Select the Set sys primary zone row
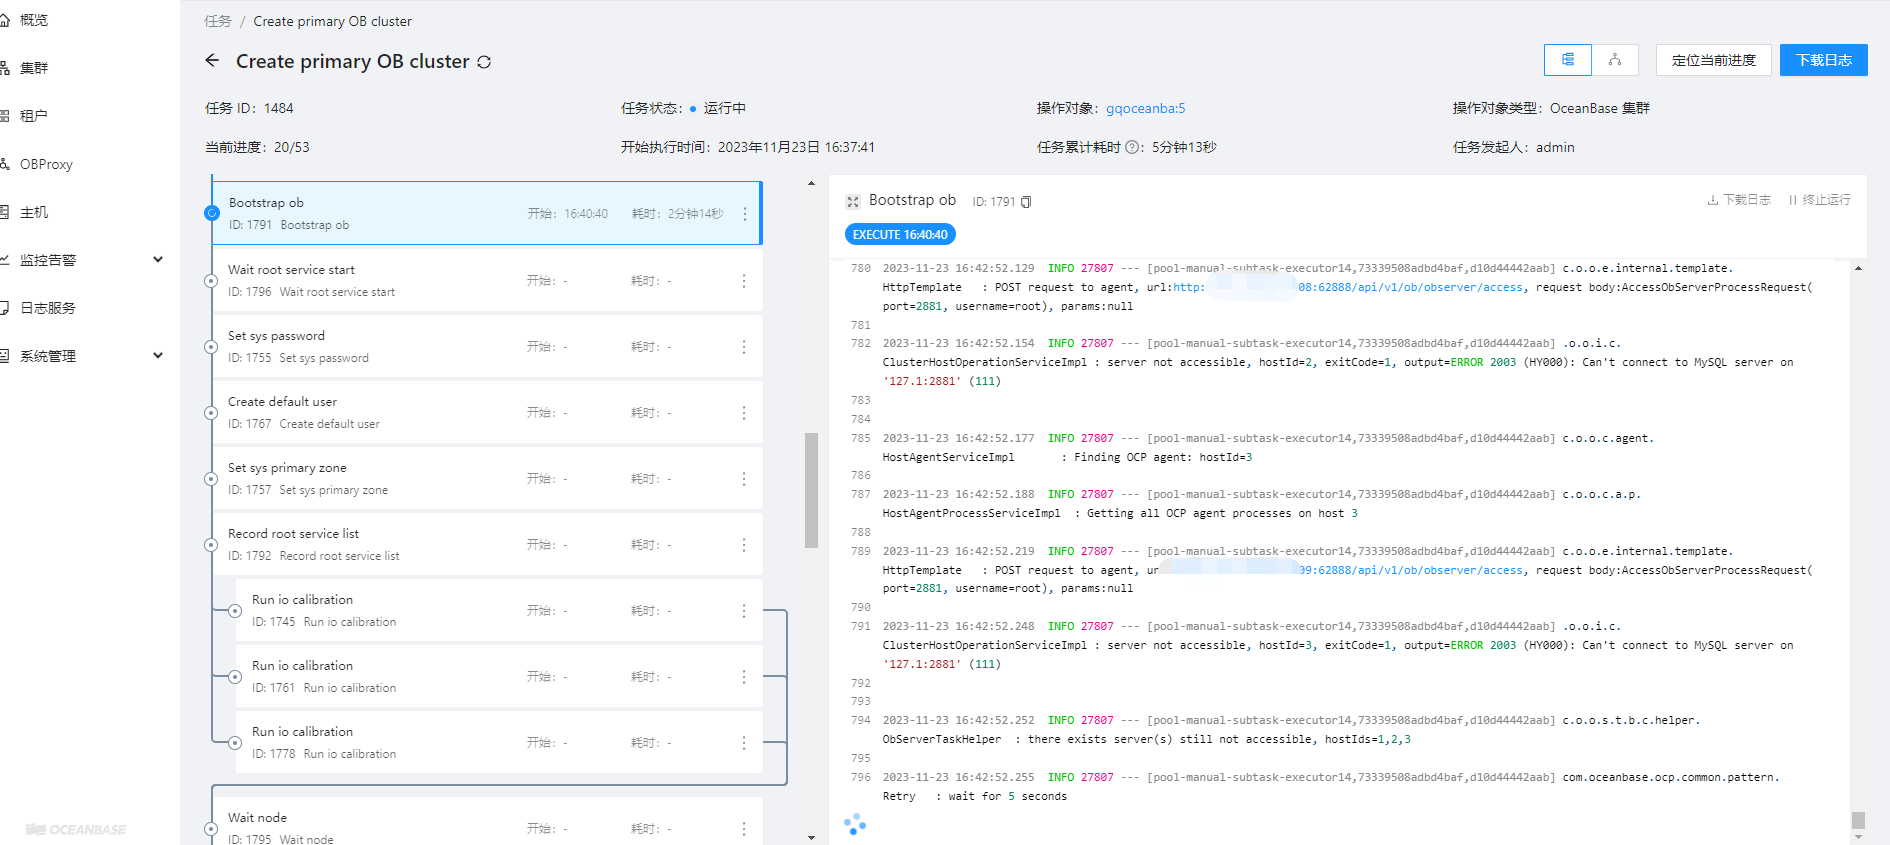1890x845 pixels. [x=487, y=479]
